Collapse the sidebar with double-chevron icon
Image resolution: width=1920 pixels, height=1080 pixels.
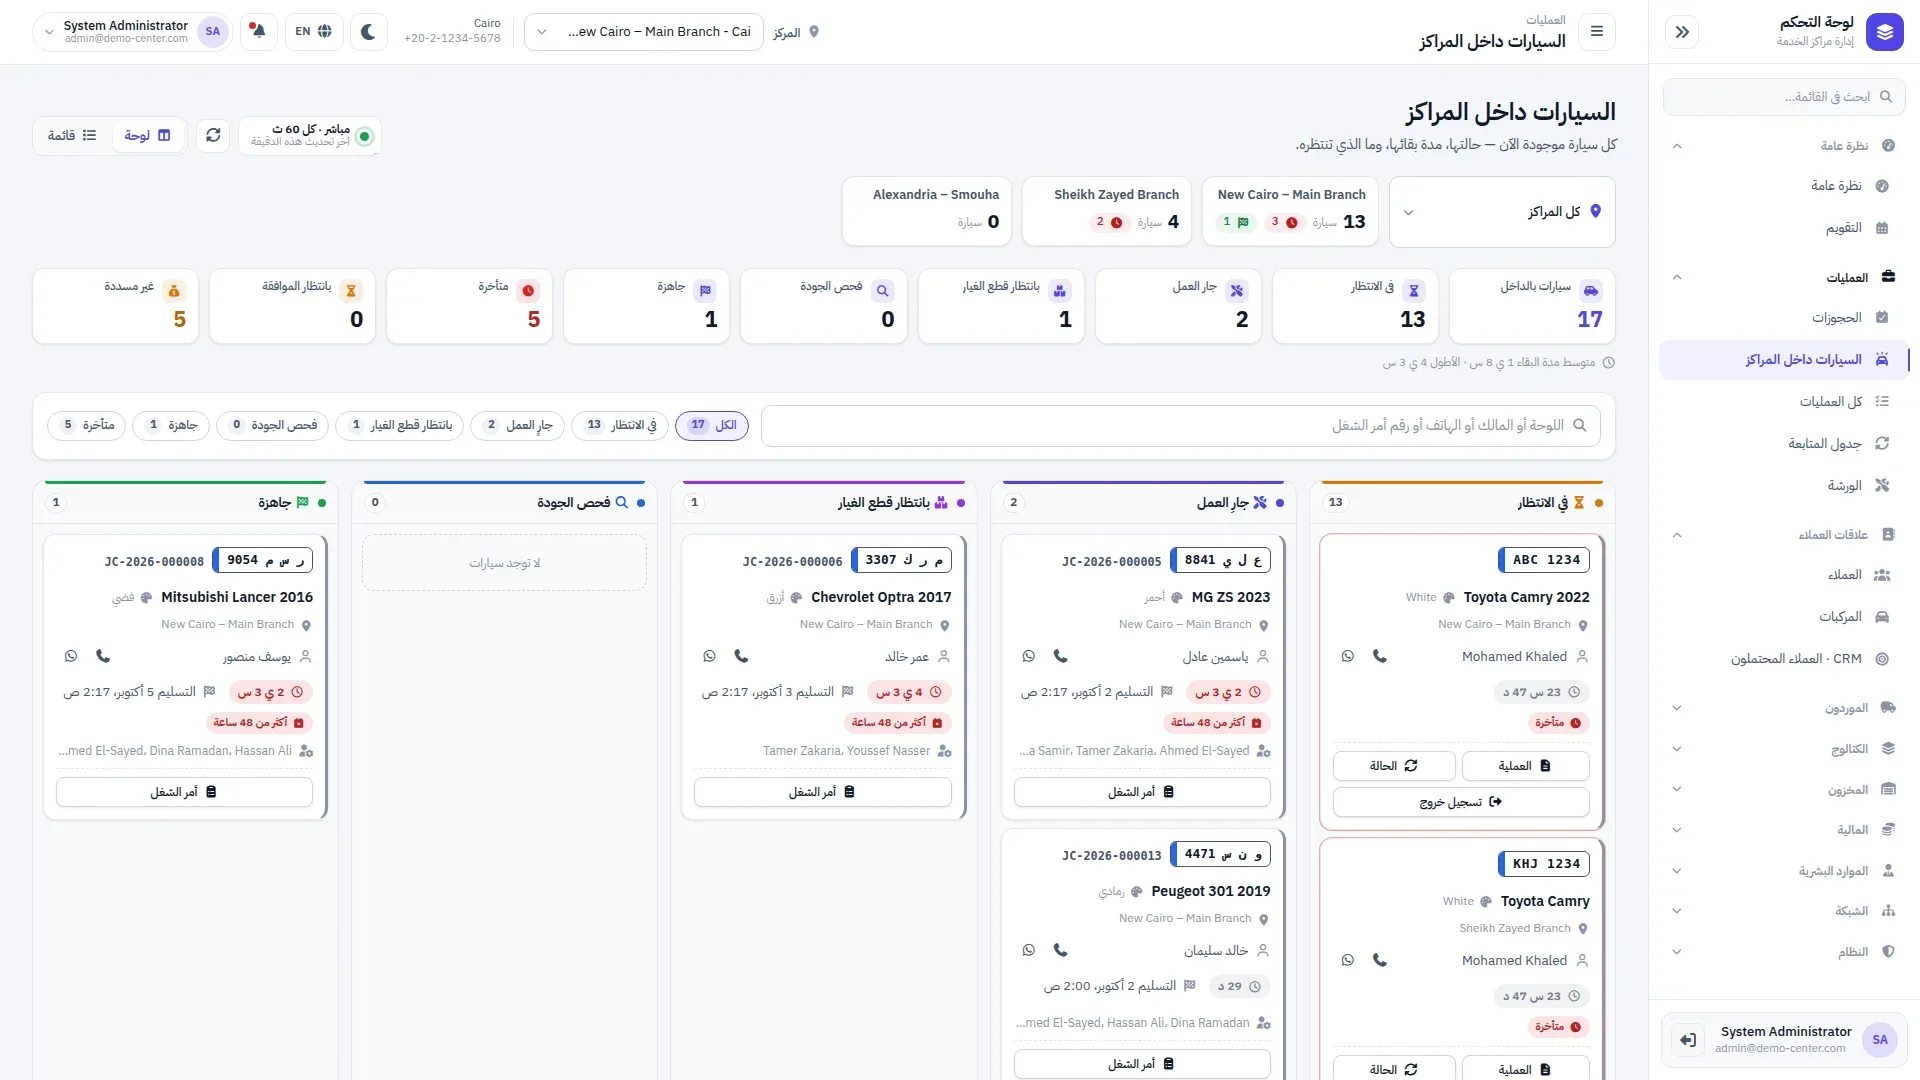pos(1682,32)
